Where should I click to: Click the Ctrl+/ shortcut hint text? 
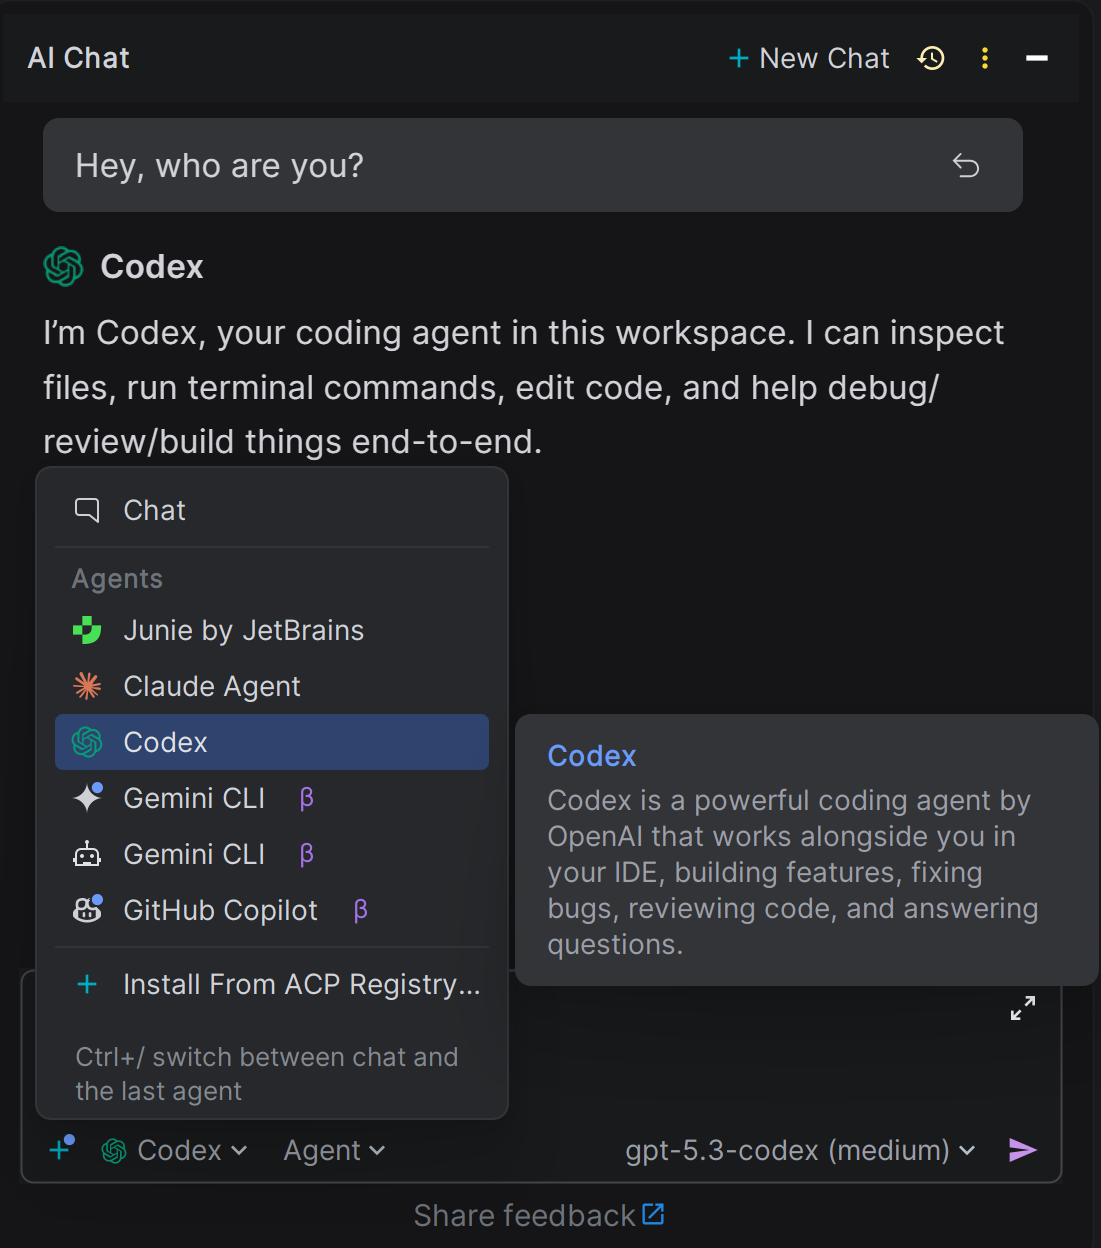coord(267,1074)
